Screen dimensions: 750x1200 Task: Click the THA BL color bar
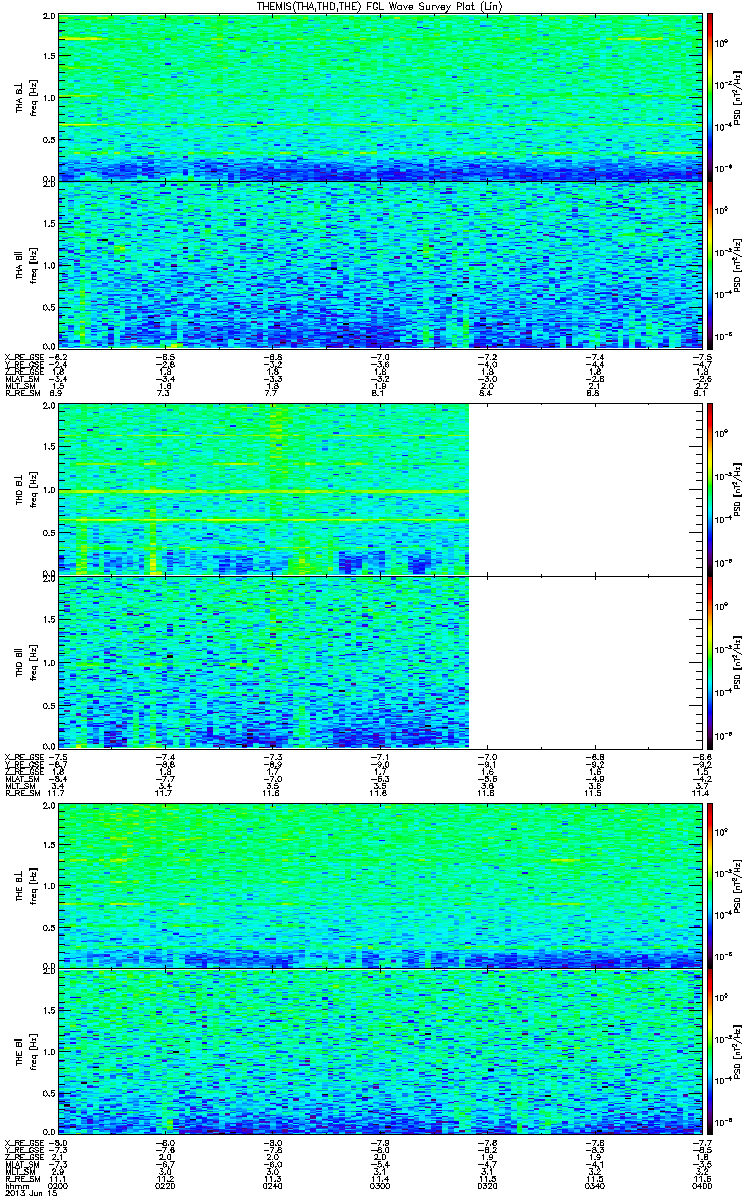[711, 97]
